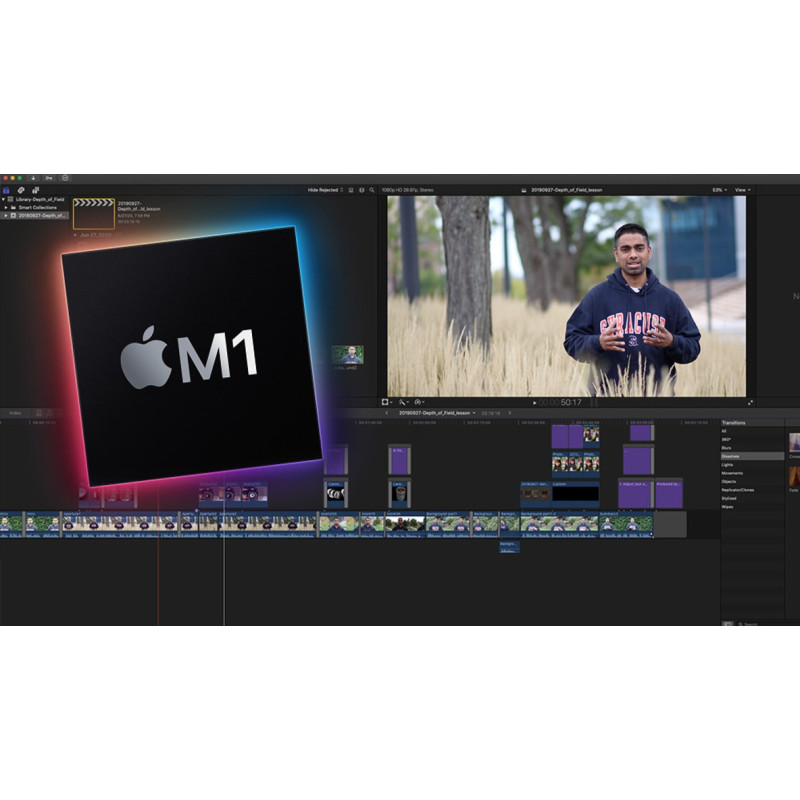Screen dimensions: 800x800
Task: Select the Dissolves transitions category
Action: [x=732, y=456]
